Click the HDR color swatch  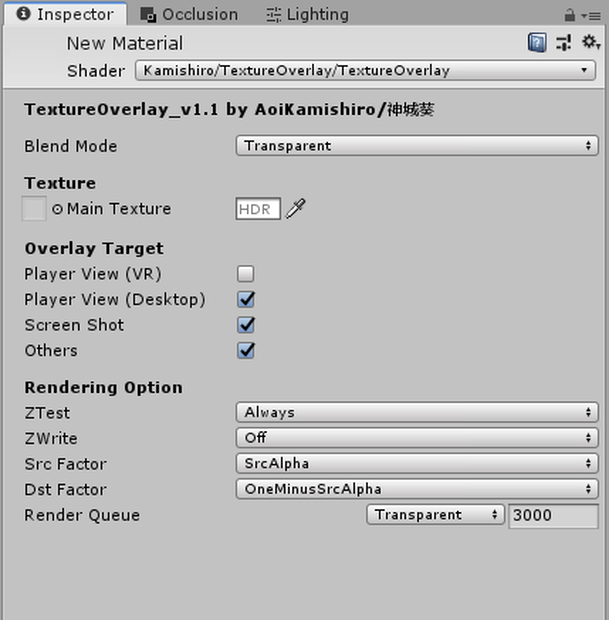(x=258, y=208)
